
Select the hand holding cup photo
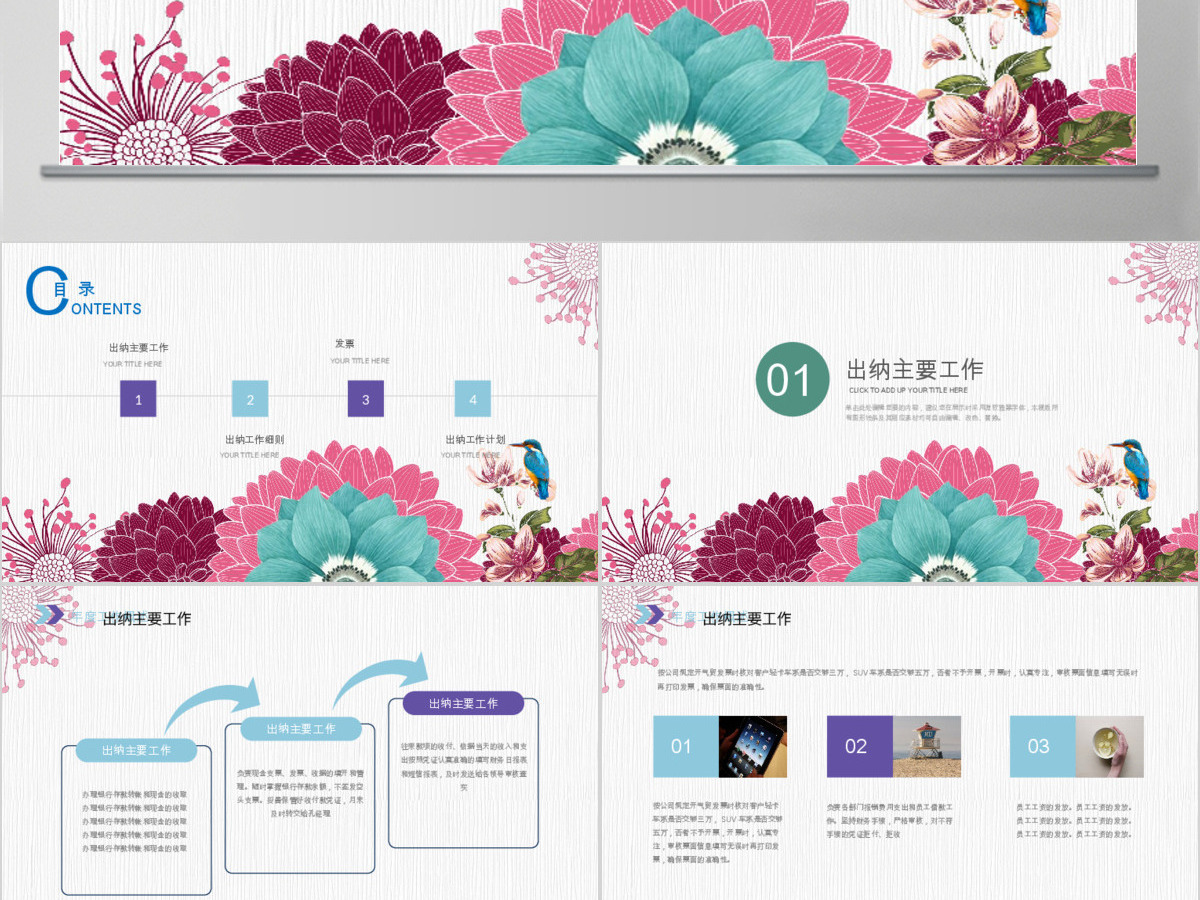(x=1109, y=746)
